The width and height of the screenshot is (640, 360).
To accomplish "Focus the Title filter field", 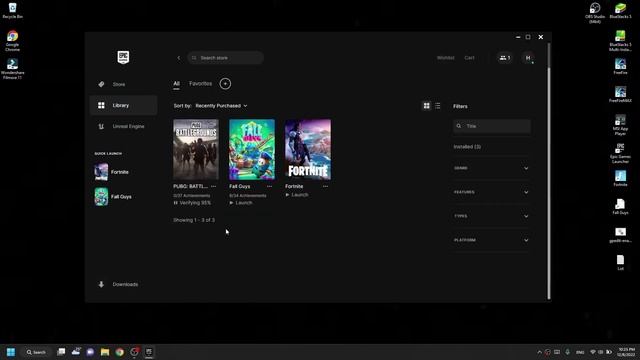I will tap(492, 126).
